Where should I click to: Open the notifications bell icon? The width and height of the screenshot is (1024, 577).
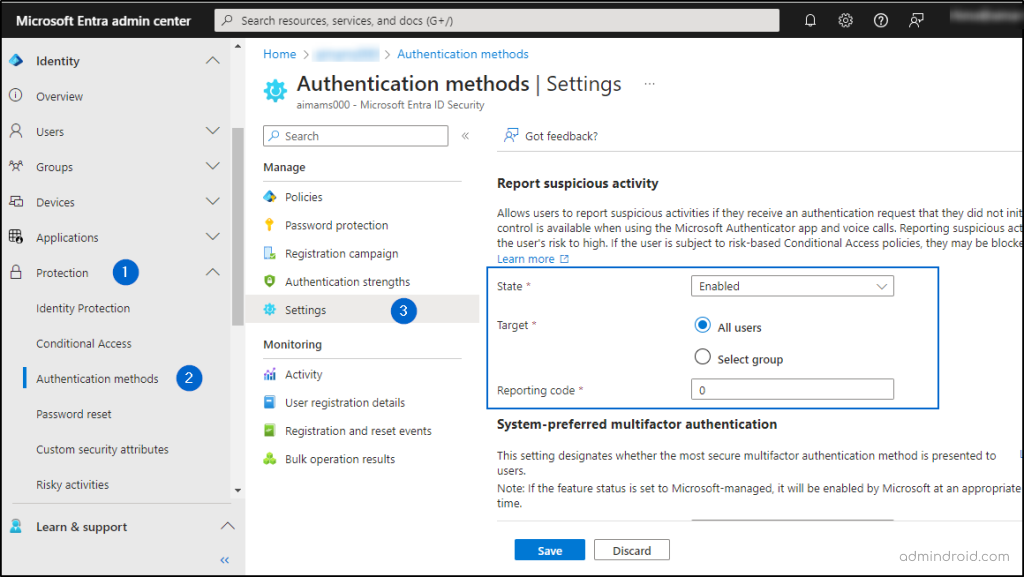(x=810, y=20)
